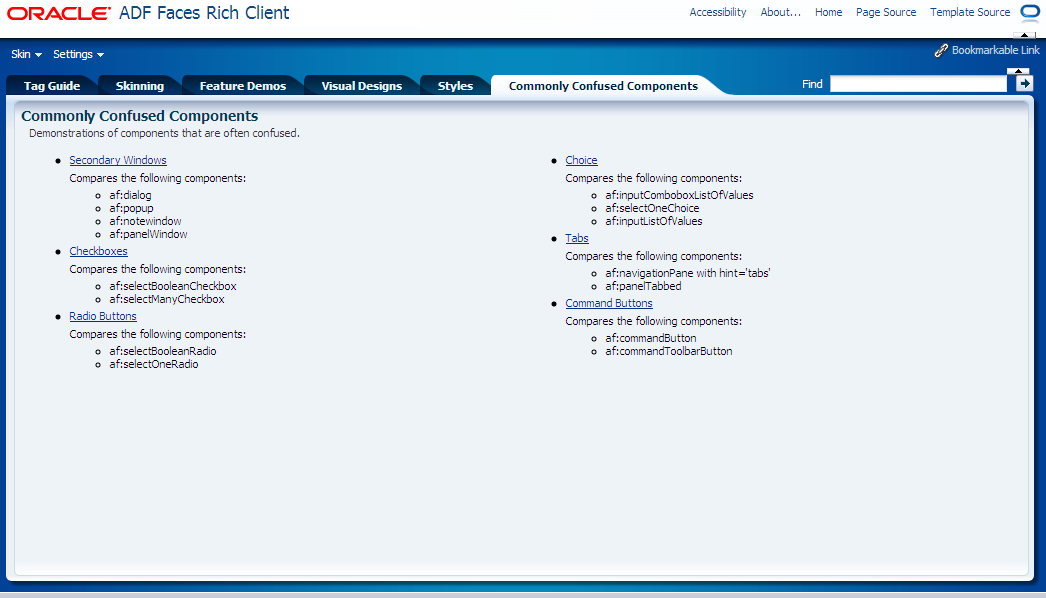
Task: Open the Radio Buttons comparison link
Action: coord(103,316)
